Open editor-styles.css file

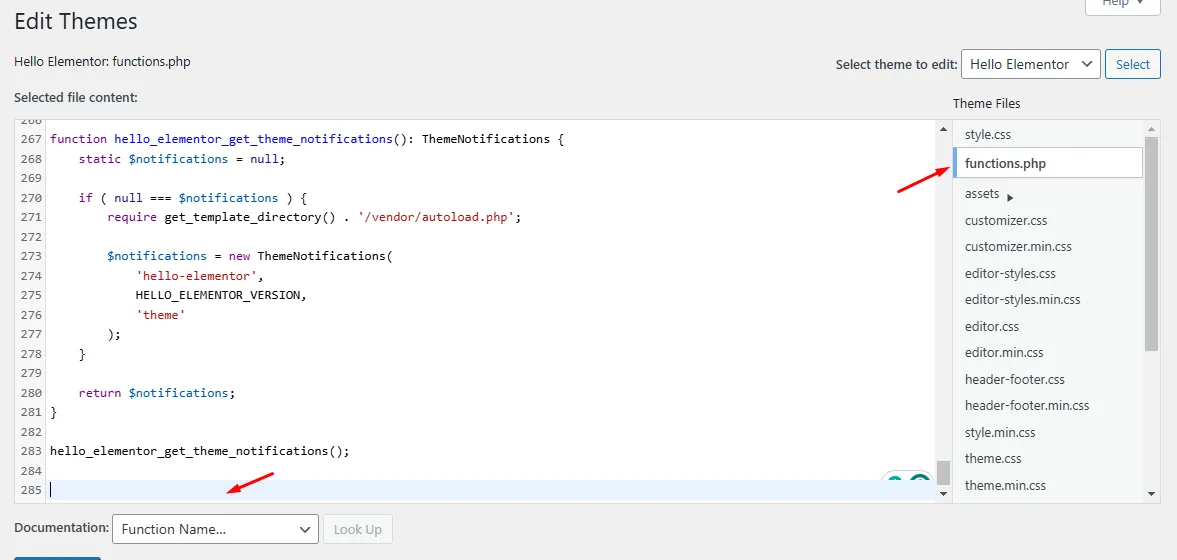1010,273
